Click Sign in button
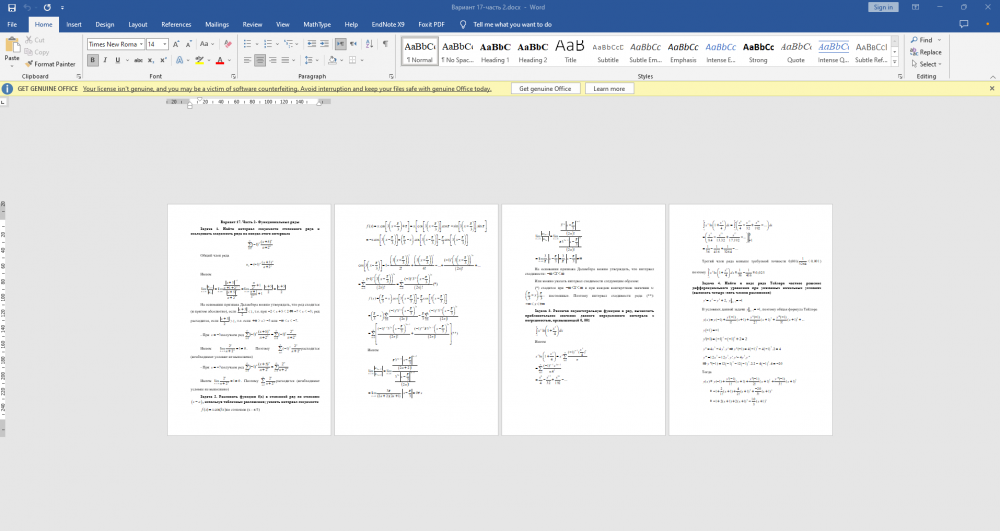The height and width of the screenshot is (531, 1000). click(883, 7)
